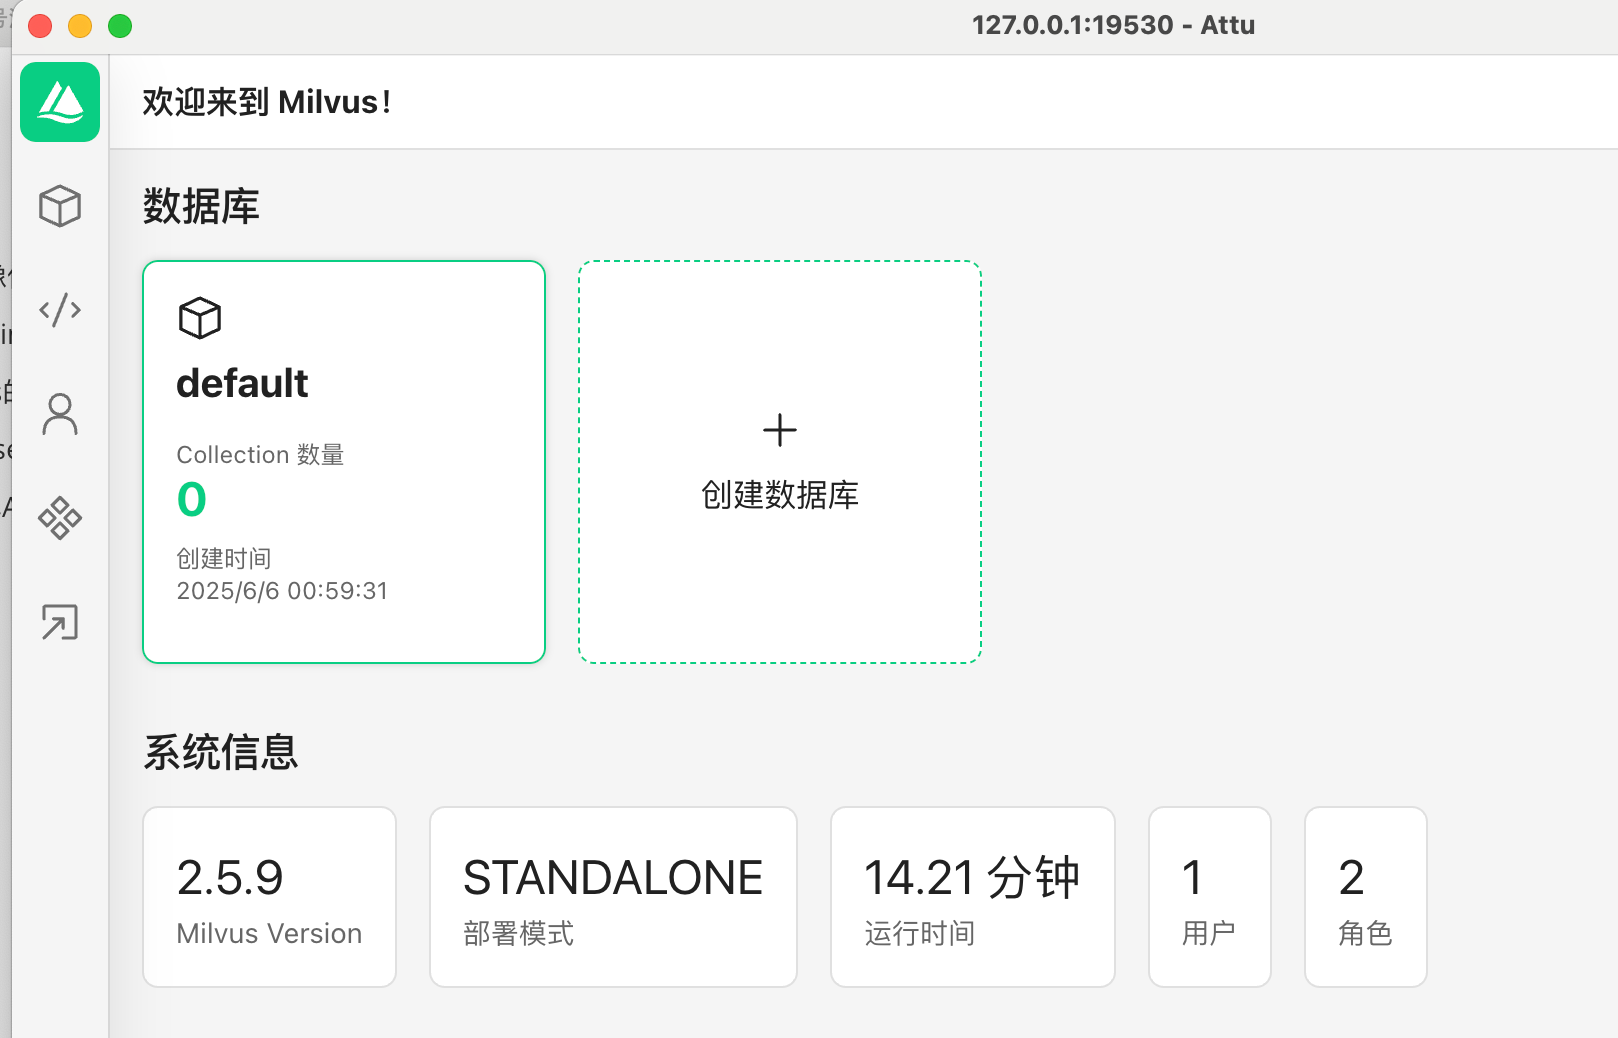Open the code playground icon in sidebar
Screen dimensions: 1618x1038
(60, 310)
